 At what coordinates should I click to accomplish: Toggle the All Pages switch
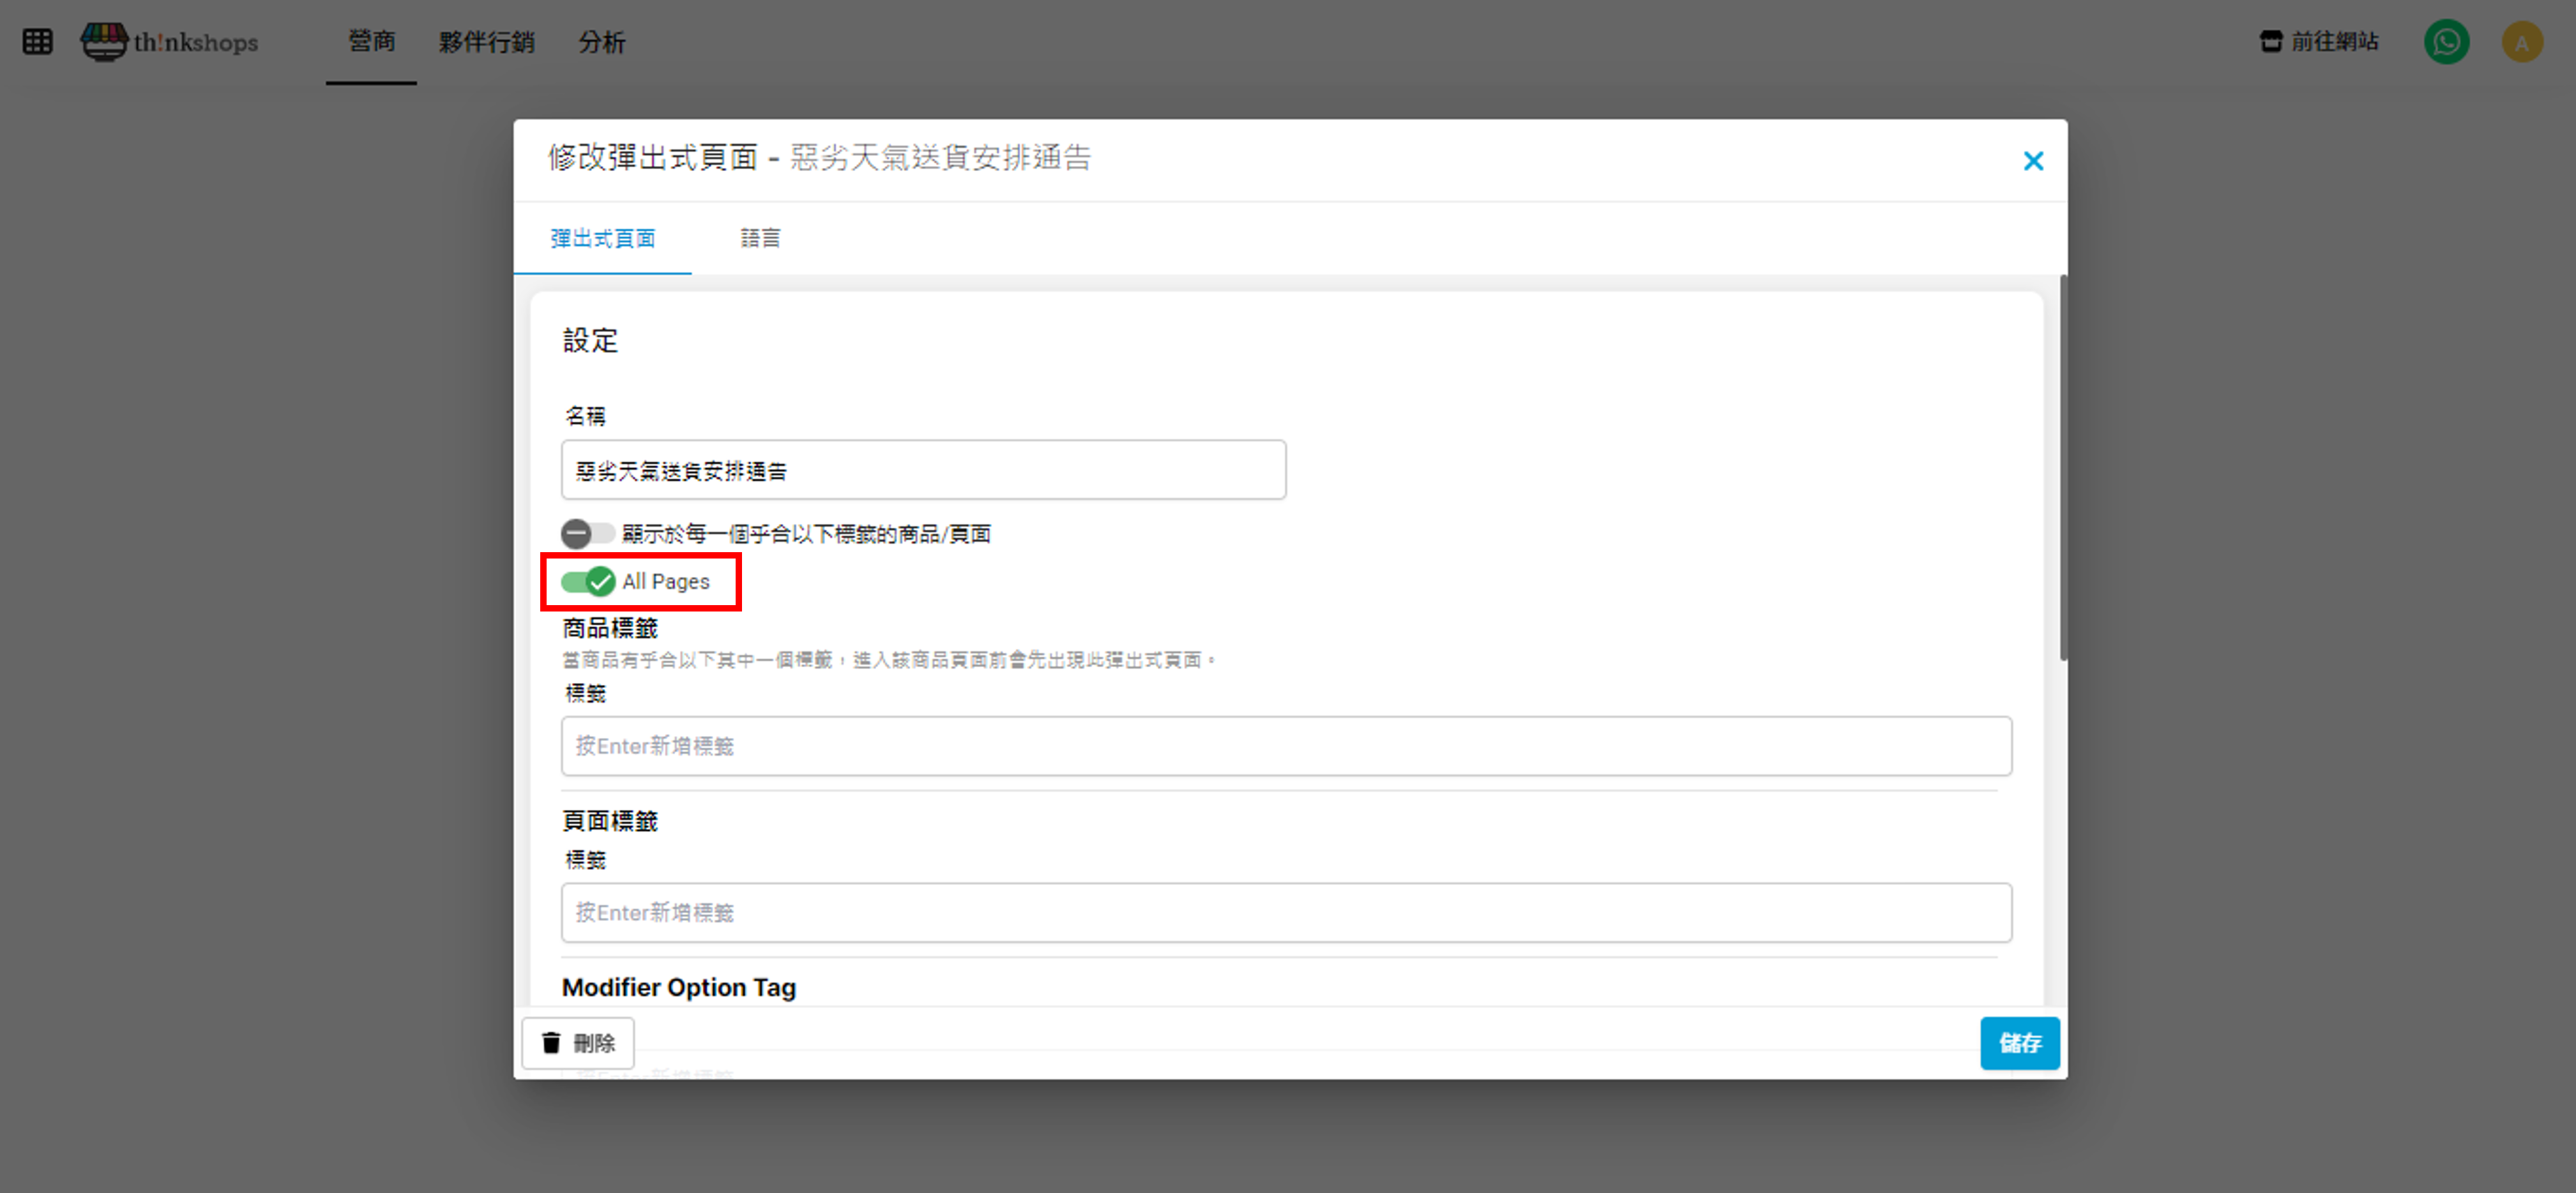tap(588, 582)
